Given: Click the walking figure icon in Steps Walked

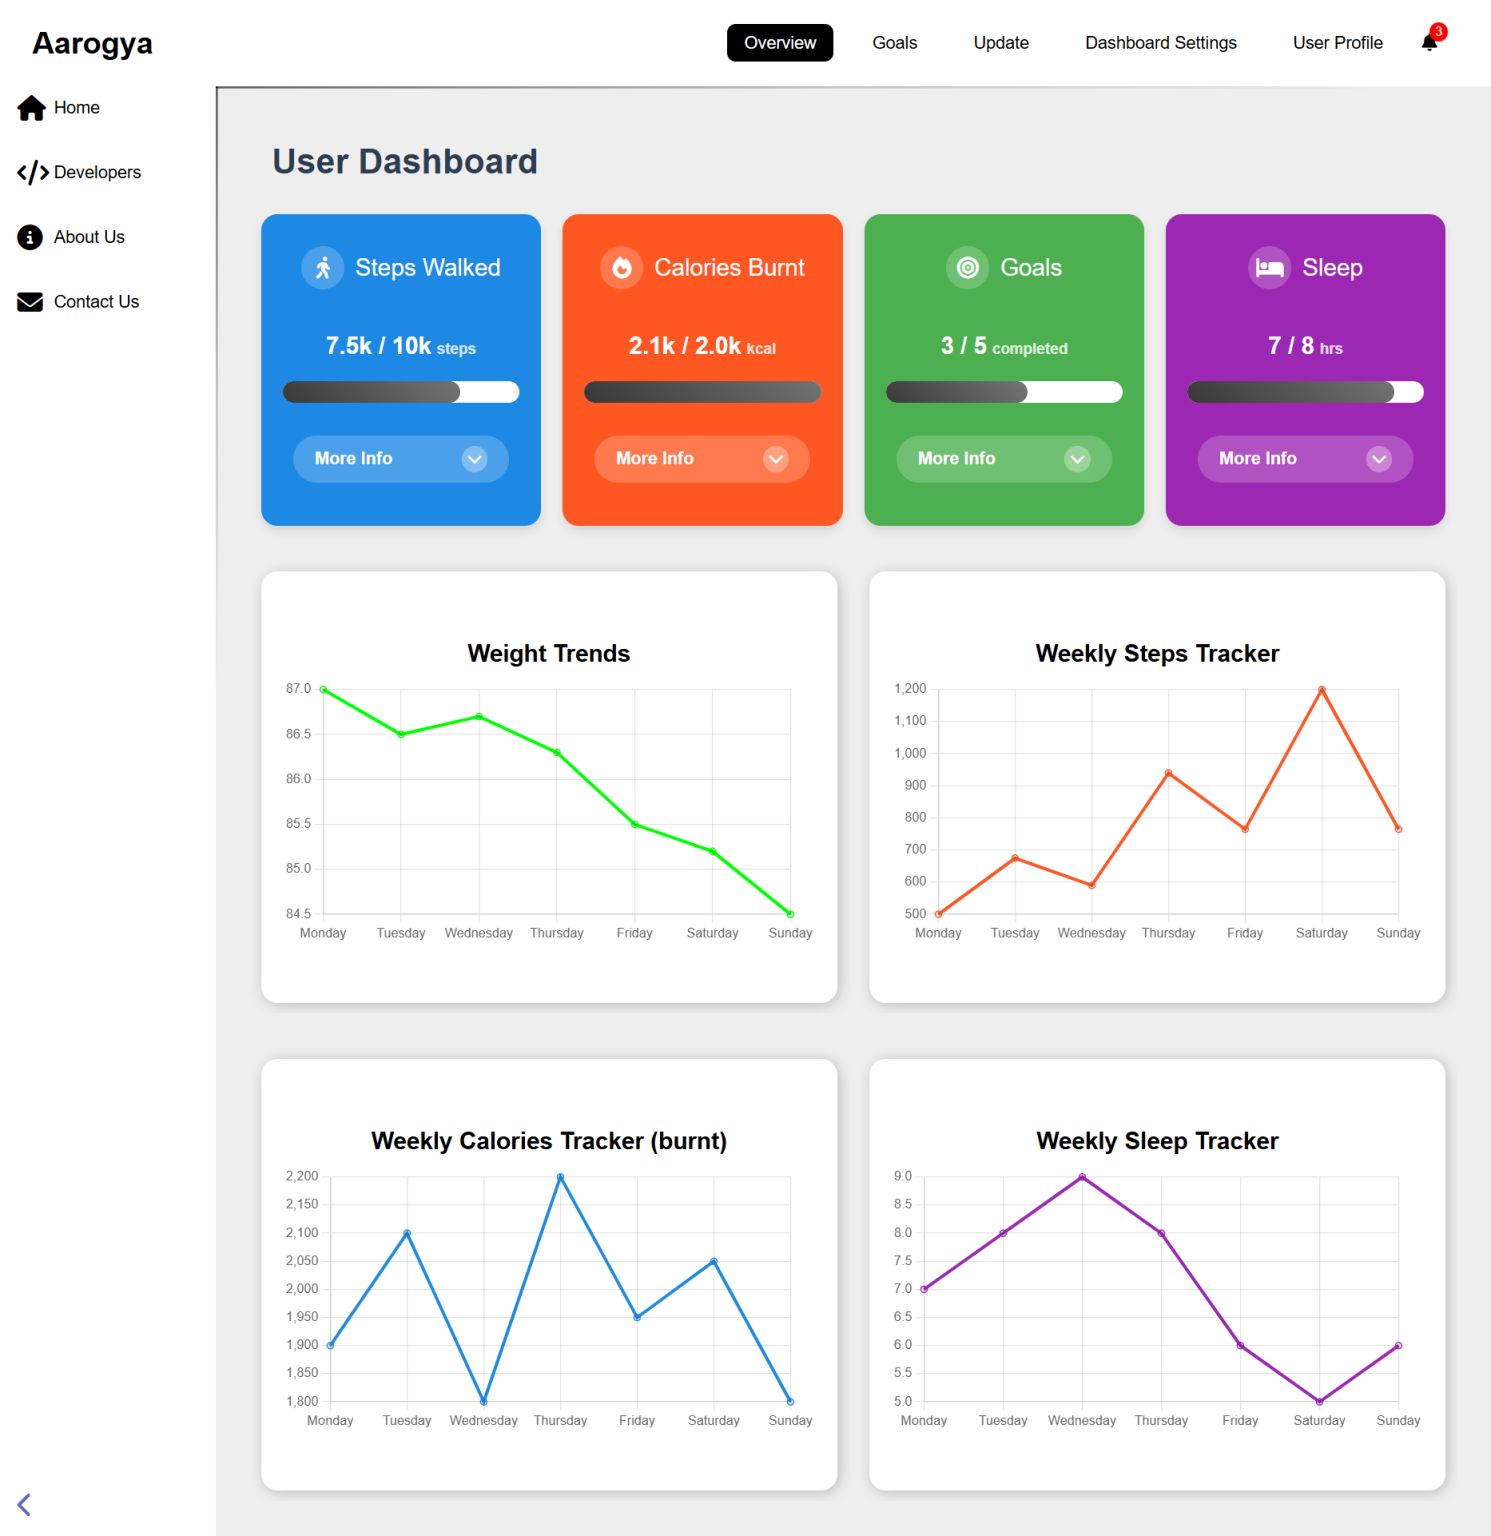Looking at the screenshot, I should (323, 268).
